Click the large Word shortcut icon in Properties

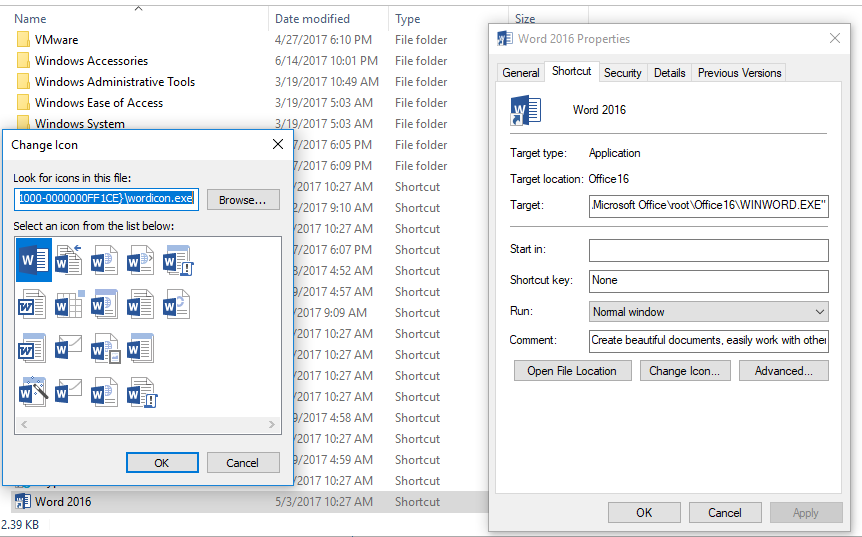click(x=526, y=110)
